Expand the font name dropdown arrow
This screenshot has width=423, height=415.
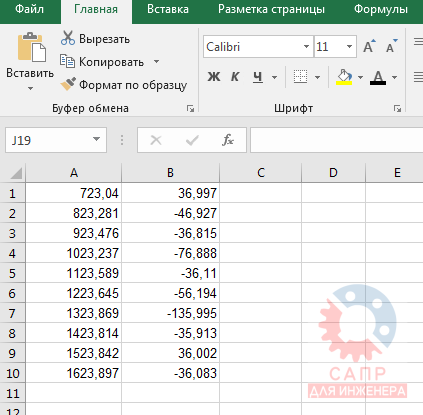coord(306,47)
